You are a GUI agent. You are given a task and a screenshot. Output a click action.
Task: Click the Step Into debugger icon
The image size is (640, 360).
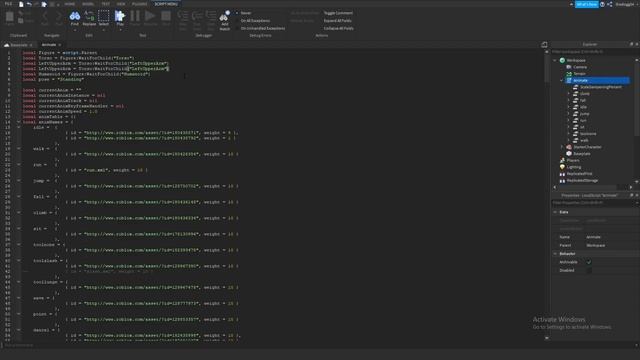tap(183, 16)
